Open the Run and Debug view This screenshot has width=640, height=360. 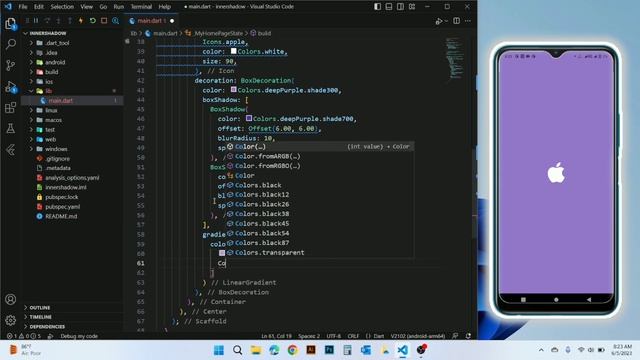[x=11, y=87]
